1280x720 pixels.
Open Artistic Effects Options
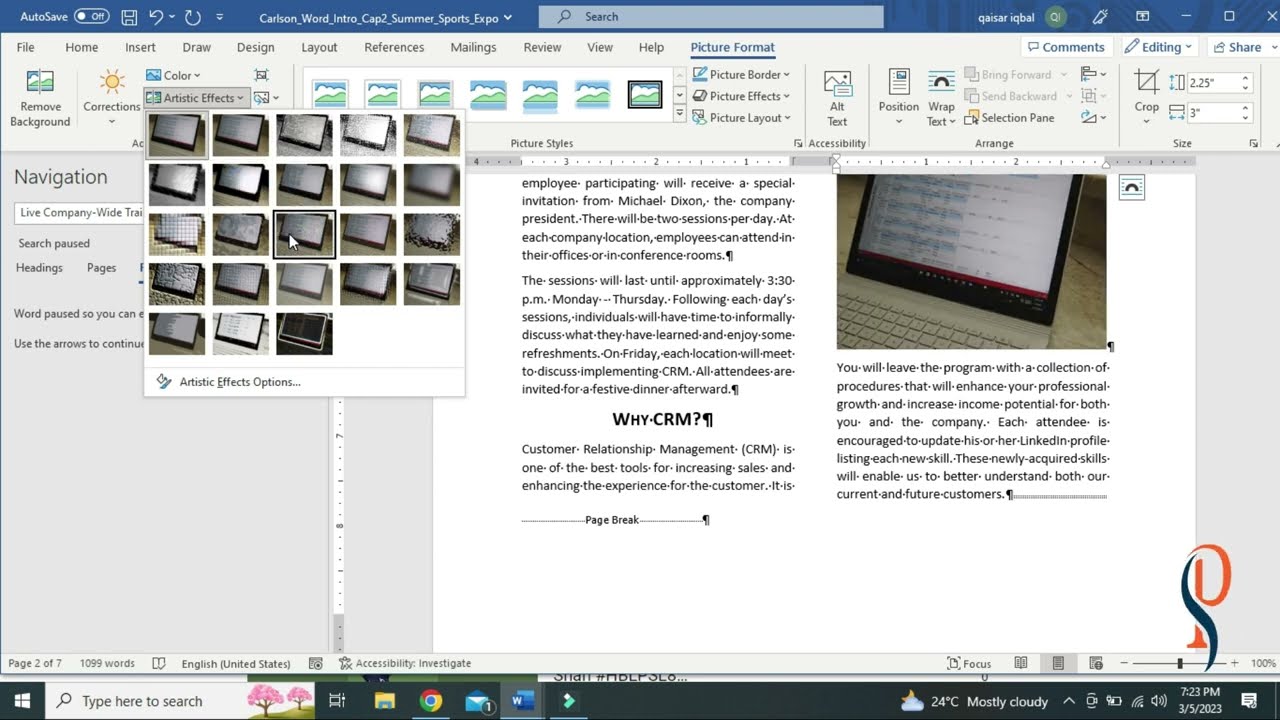coord(228,382)
